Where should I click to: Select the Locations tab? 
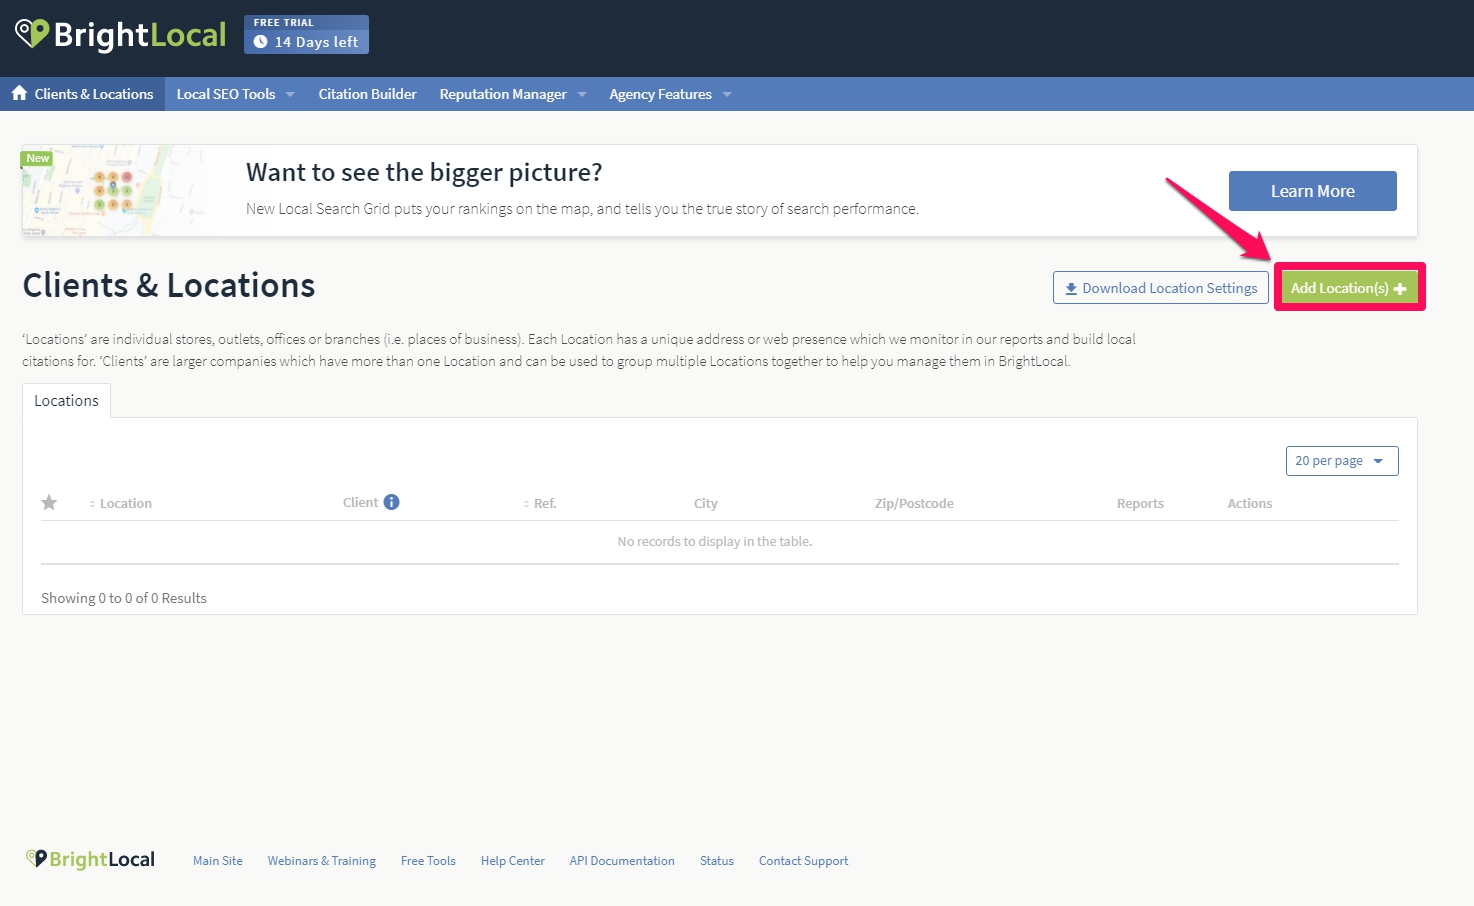click(x=66, y=401)
